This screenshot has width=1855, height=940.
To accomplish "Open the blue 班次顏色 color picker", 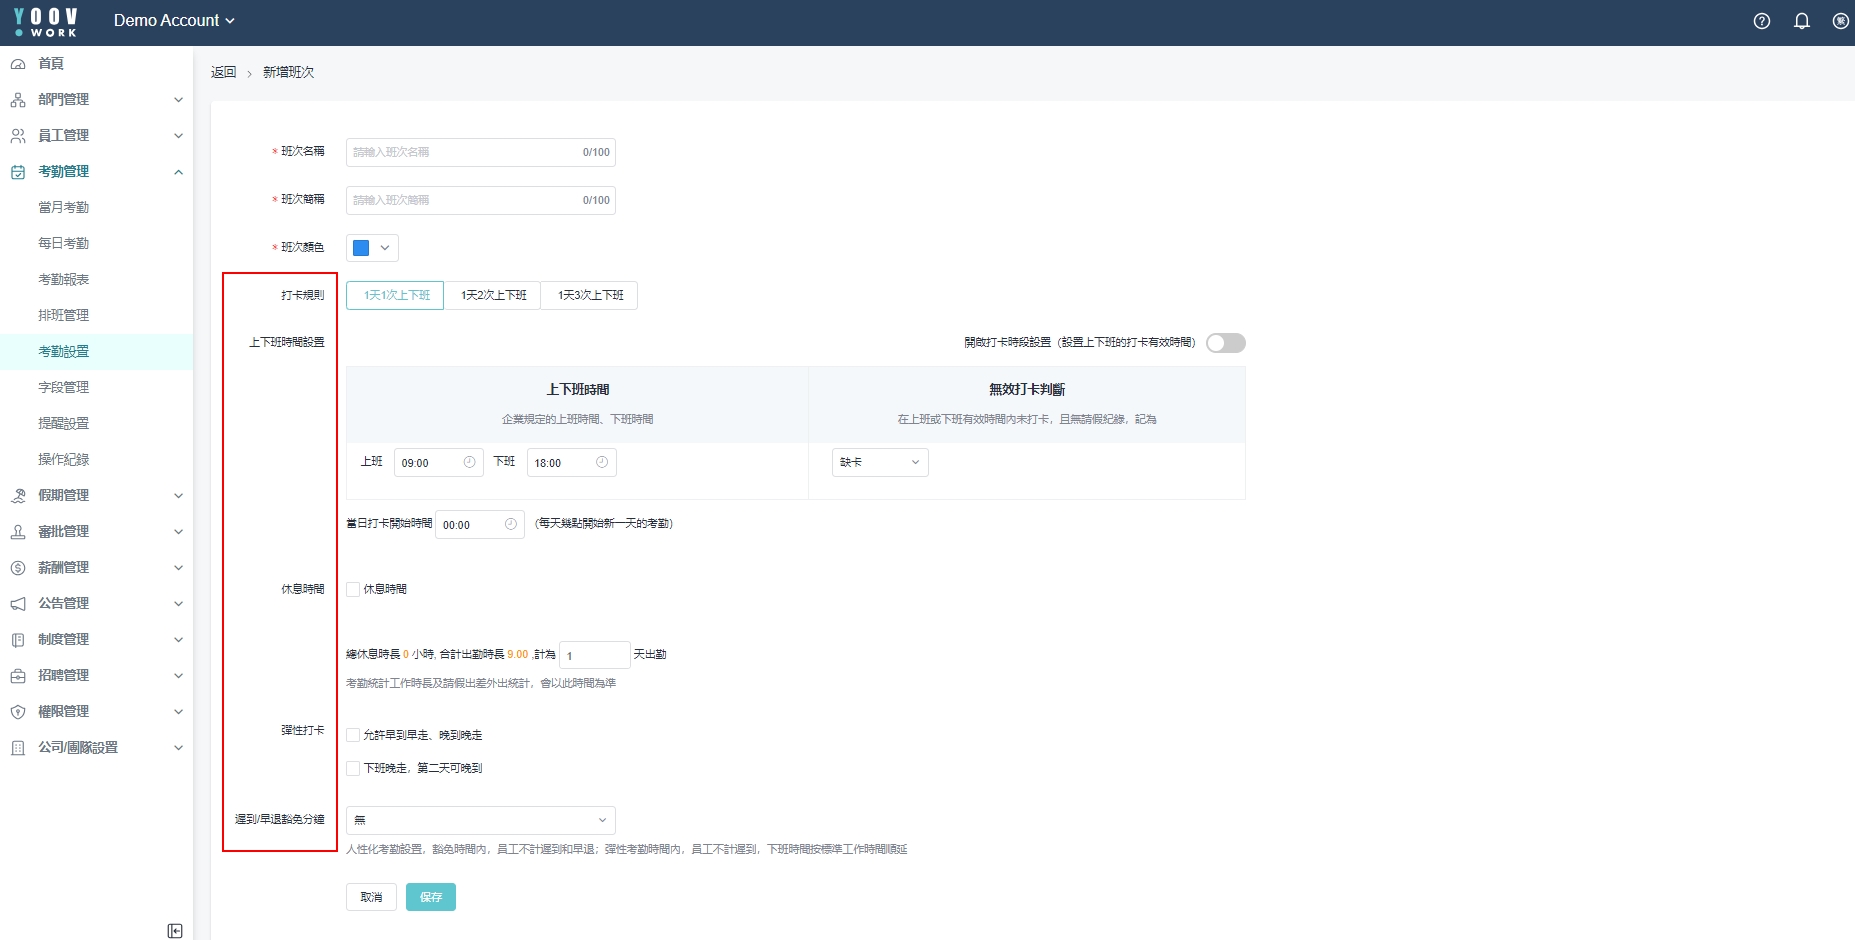I will click(x=372, y=248).
